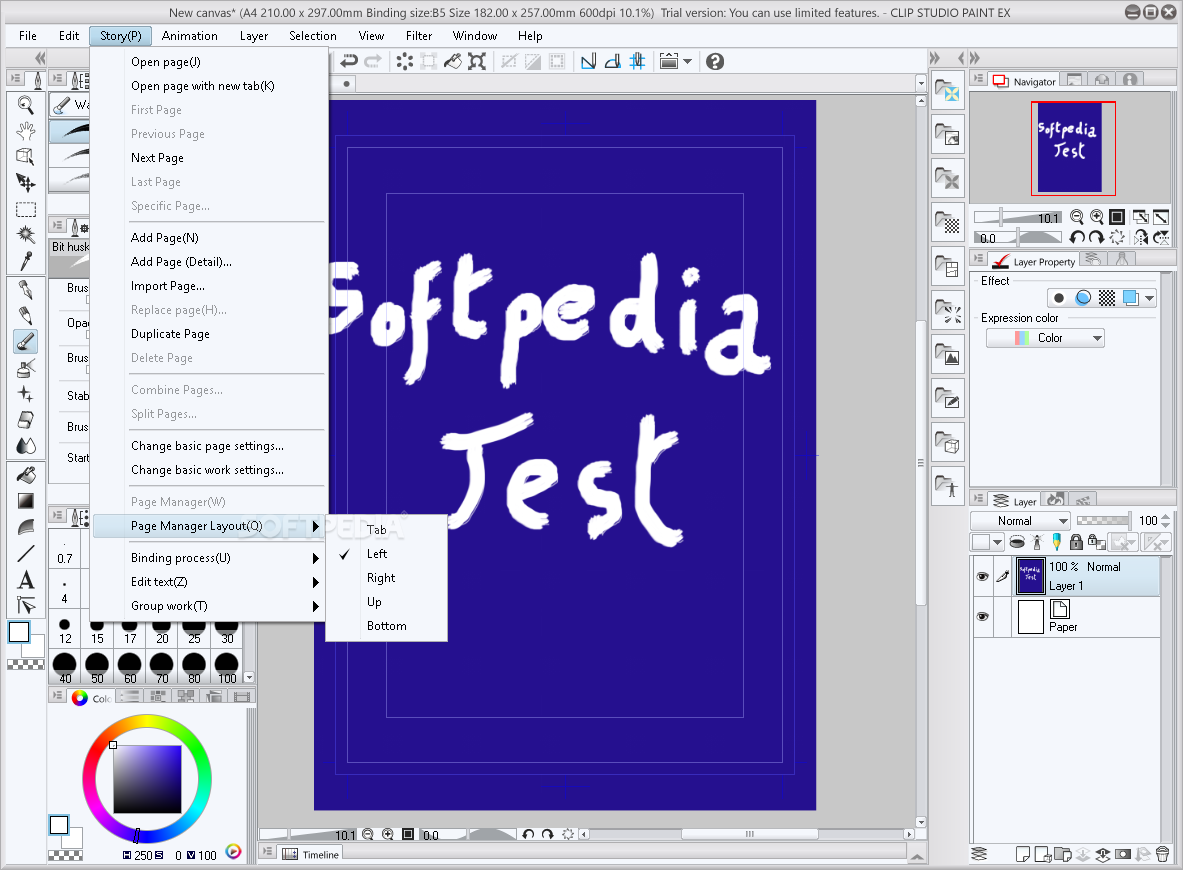Select the Gradient tool

[x=26, y=501]
